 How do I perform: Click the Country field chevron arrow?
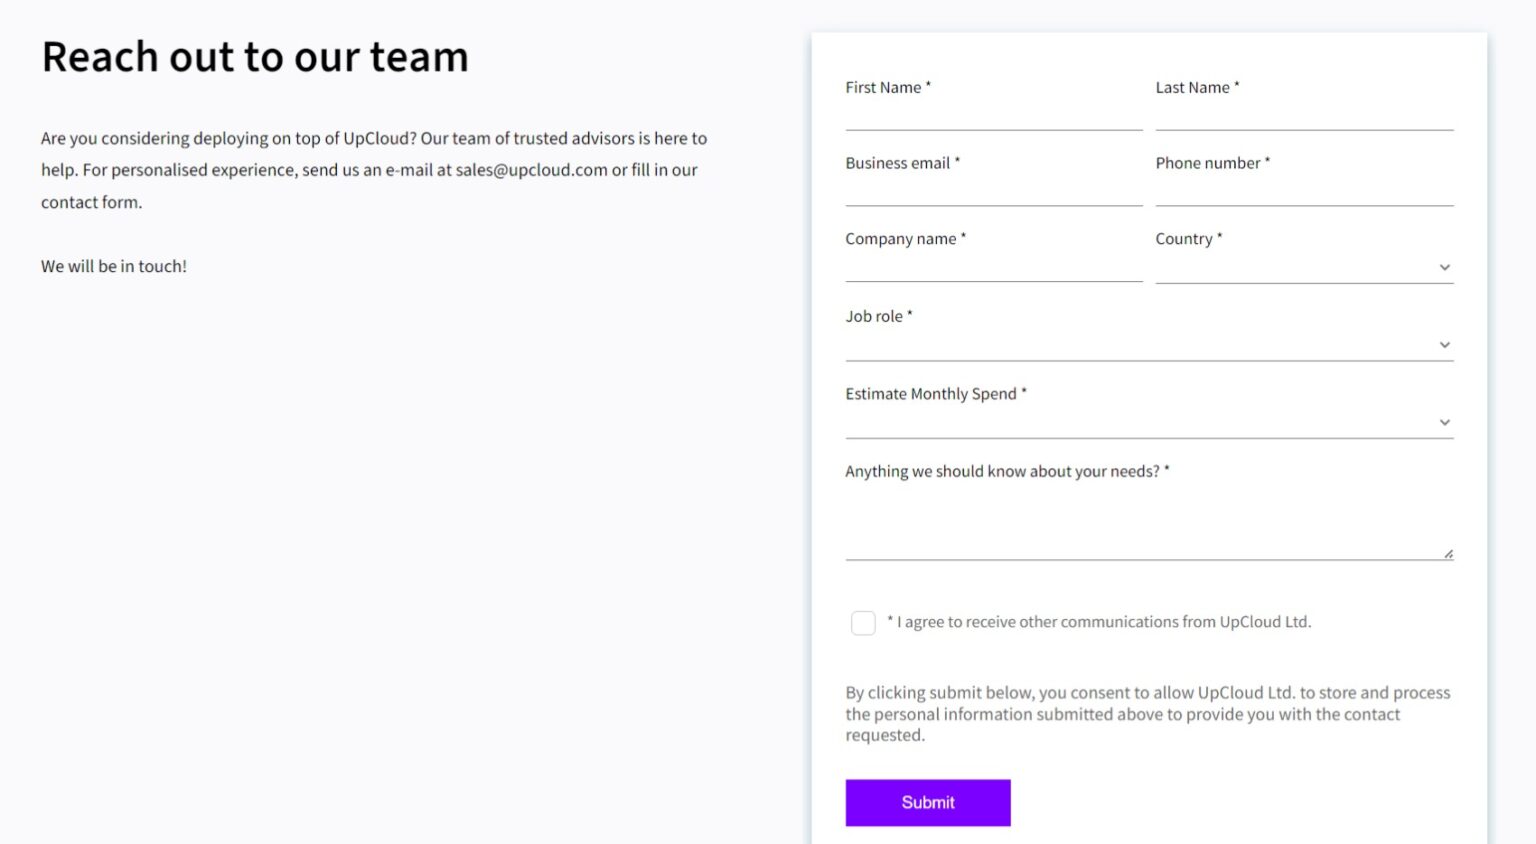(1444, 267)
